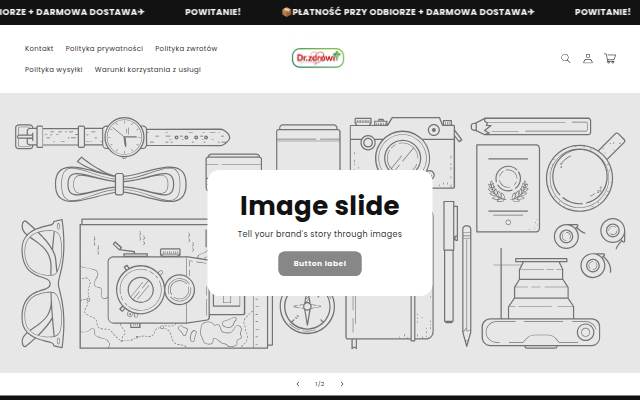This screenshot has width=640, height=400.
Task: Open the search icon in header
Action: click(x=565, y=58)
